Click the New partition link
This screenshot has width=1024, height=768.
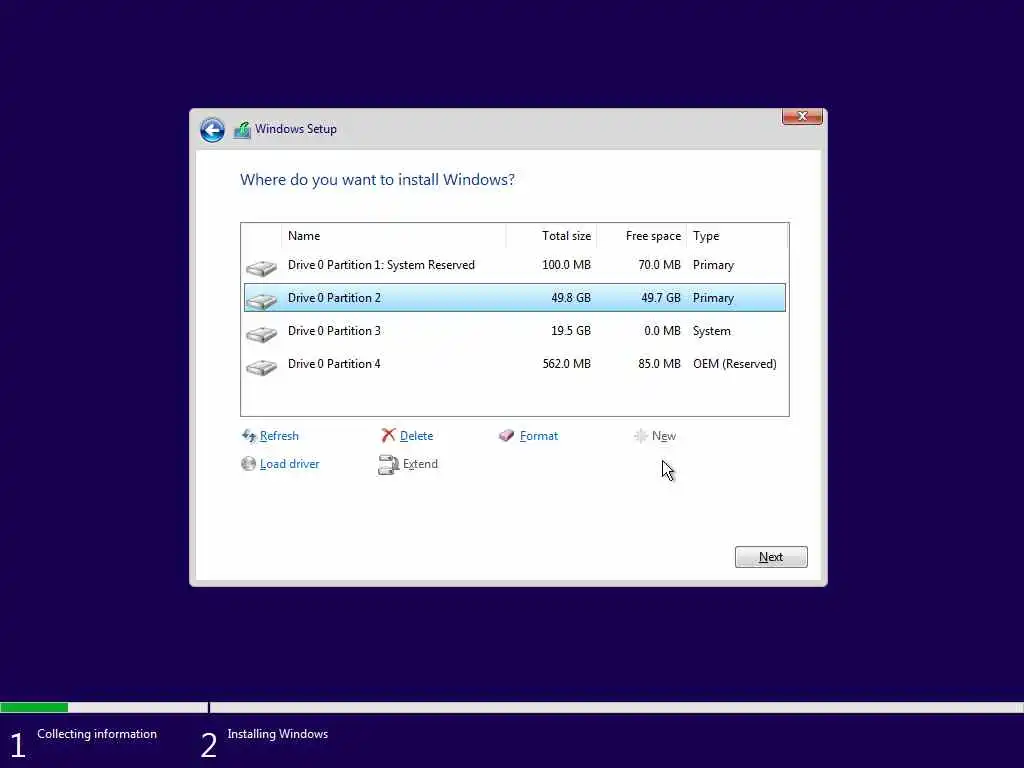[x=664, y=436]
